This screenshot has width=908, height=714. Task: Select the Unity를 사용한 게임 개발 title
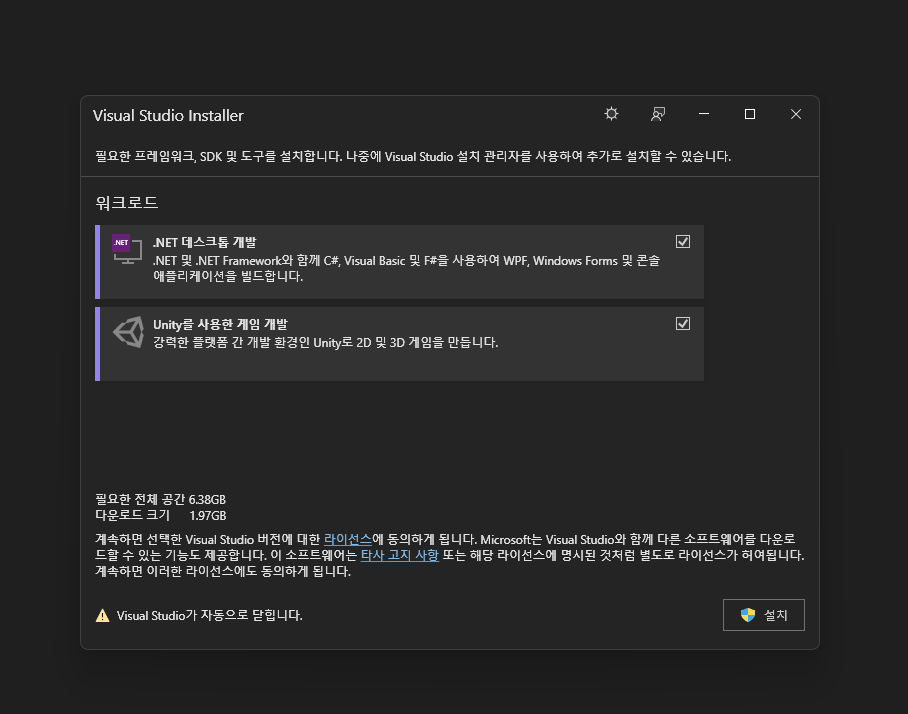click(x=220, y=324)
